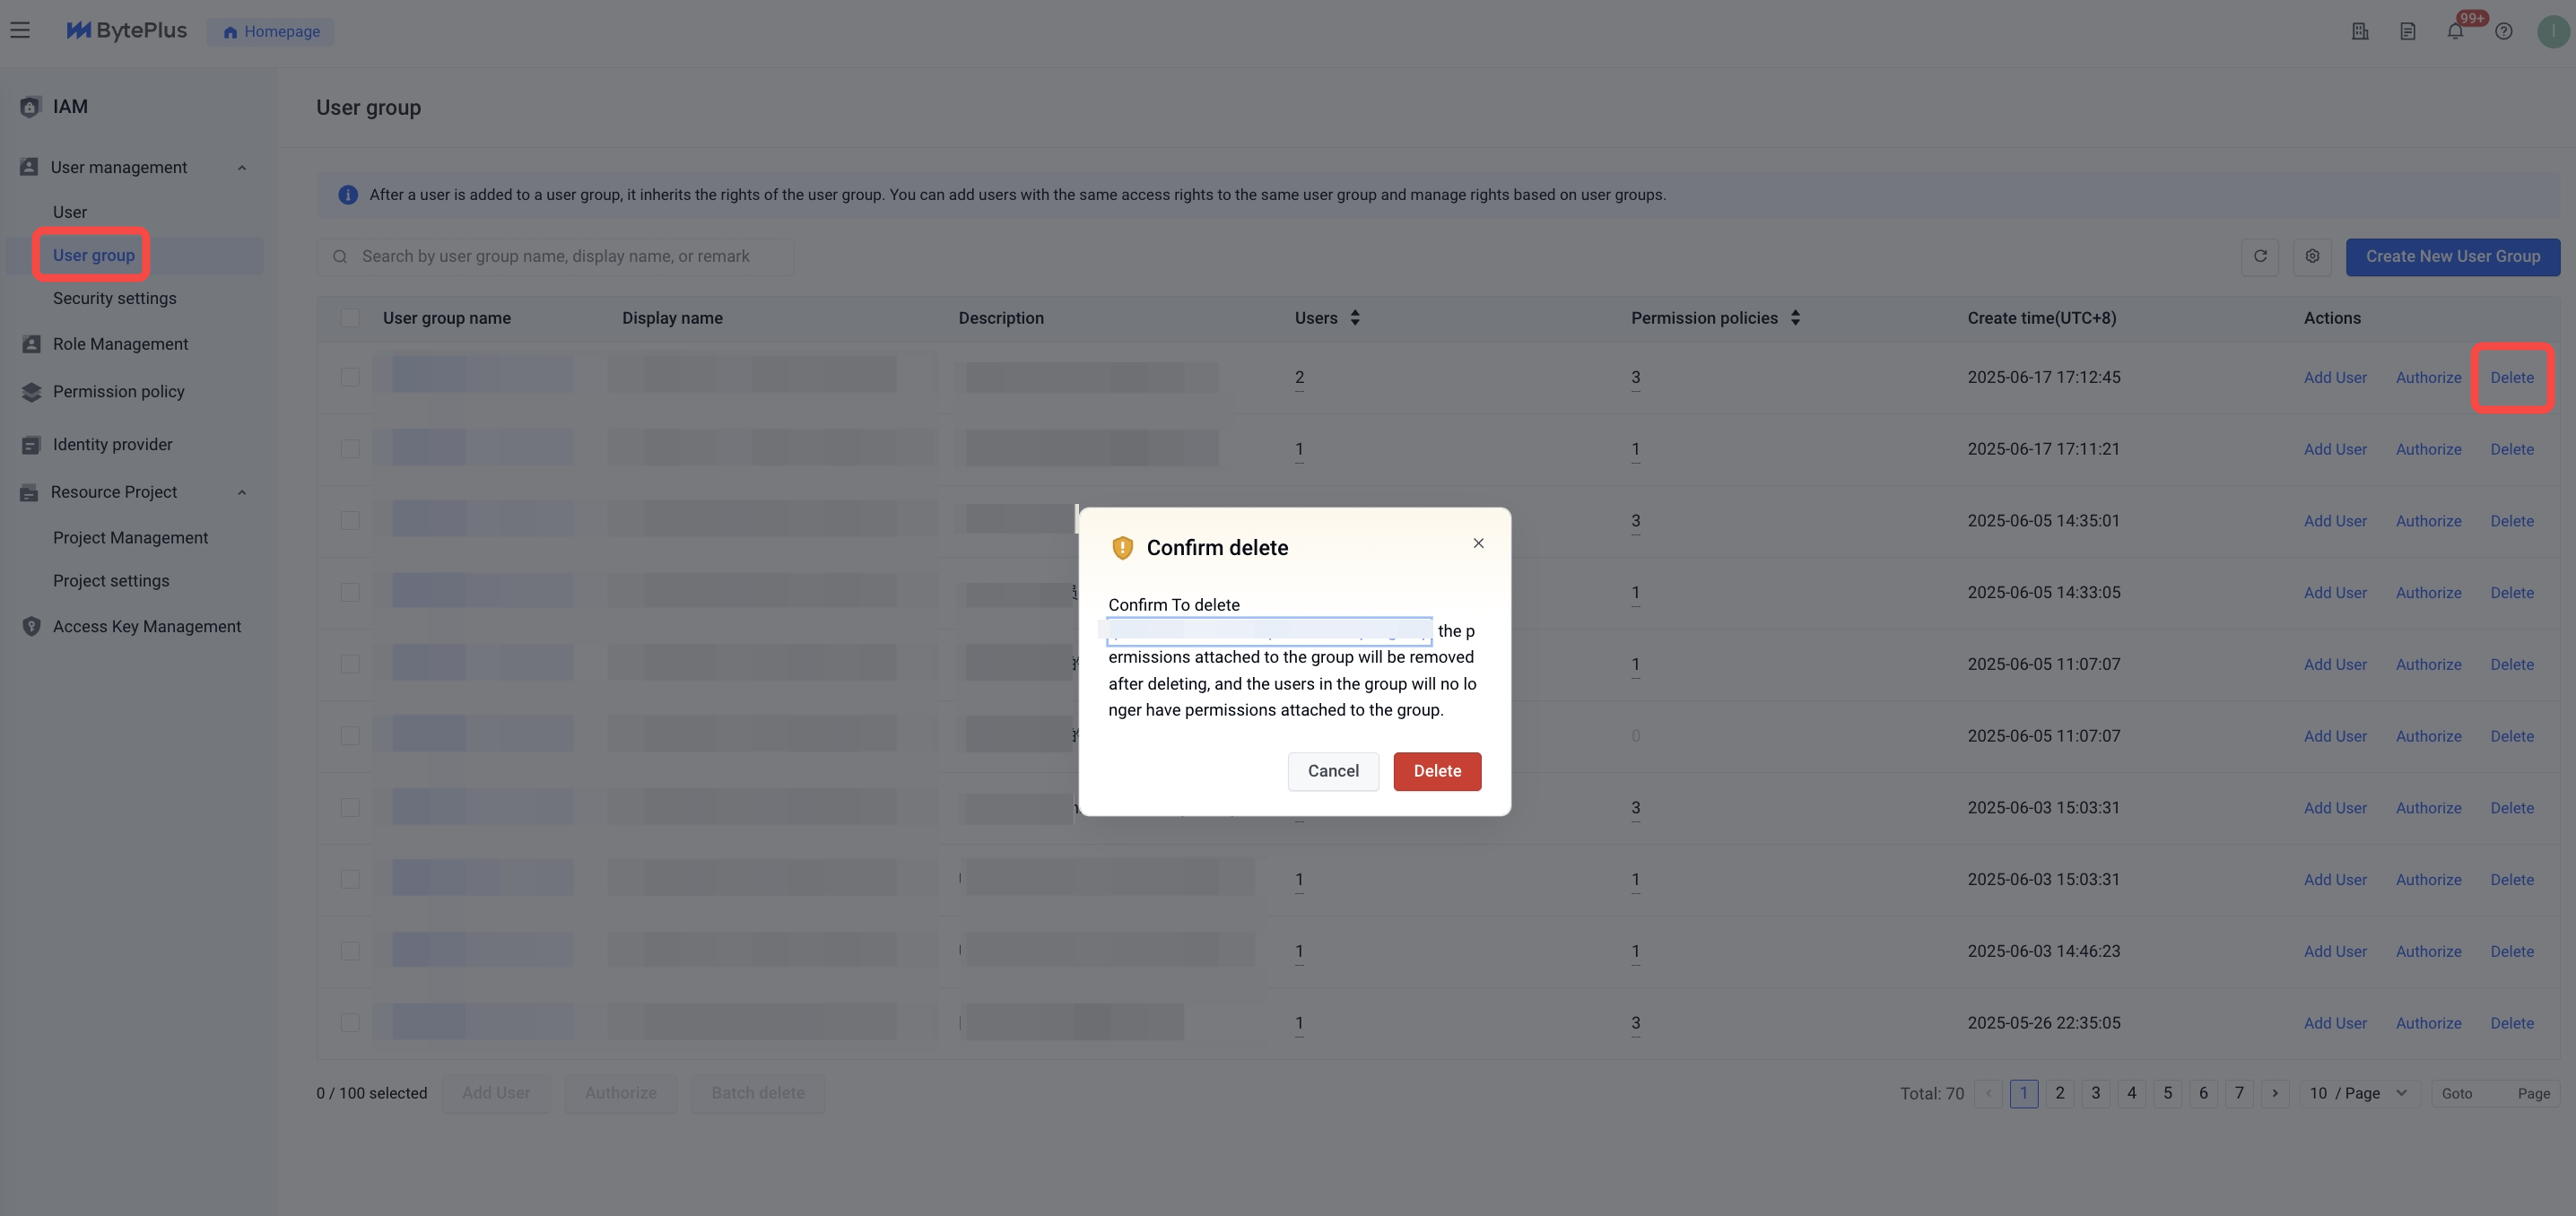2576x1216 pixels.
Task: Open table column settings gear icon
Action: [x=2312, y=256]
